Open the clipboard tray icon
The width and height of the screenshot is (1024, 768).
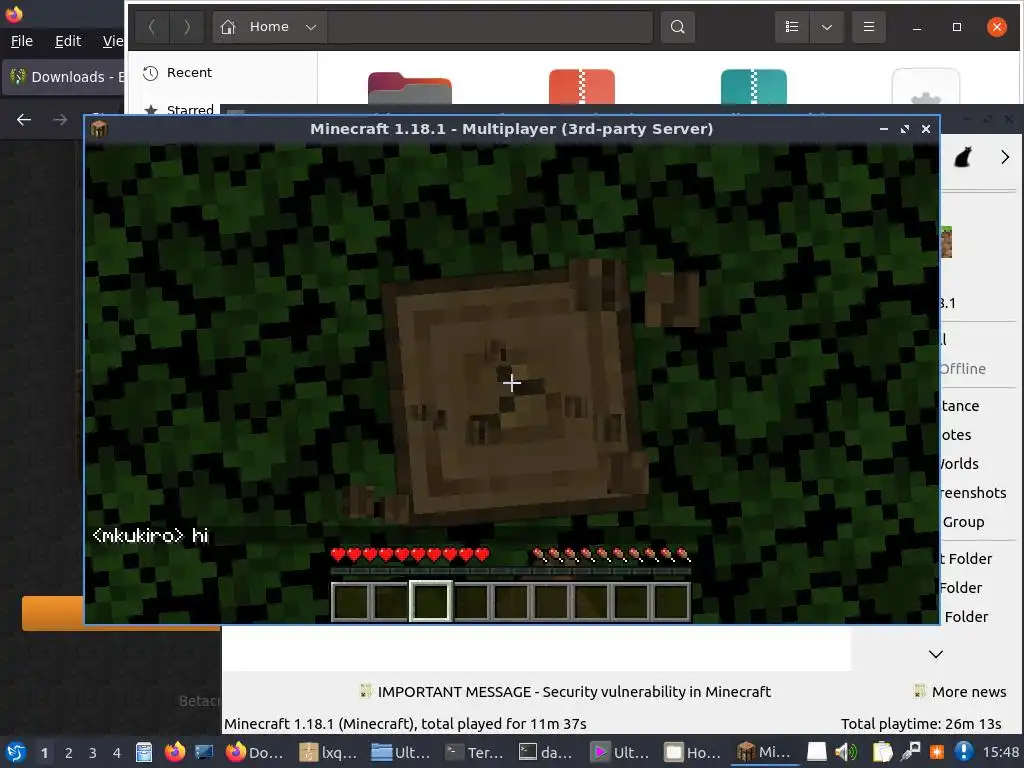pos(882,752)
